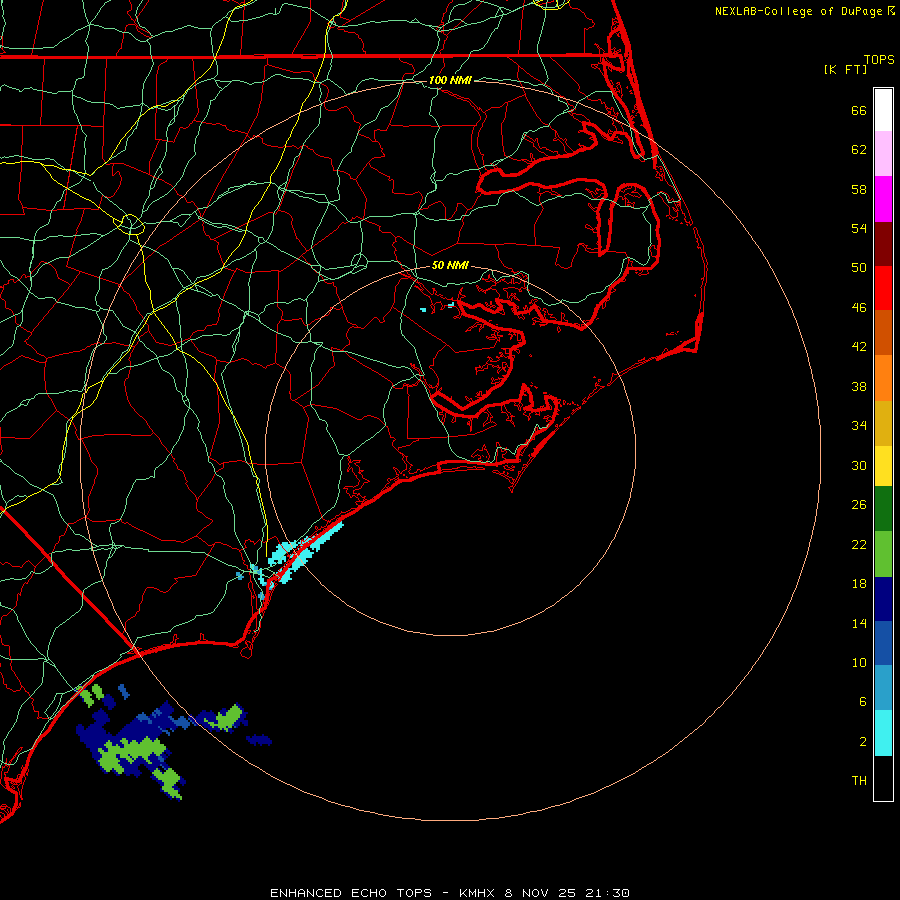This screenshot has height=900, width=900.
Task: Click the legend value 30
Action: point(859,465)
